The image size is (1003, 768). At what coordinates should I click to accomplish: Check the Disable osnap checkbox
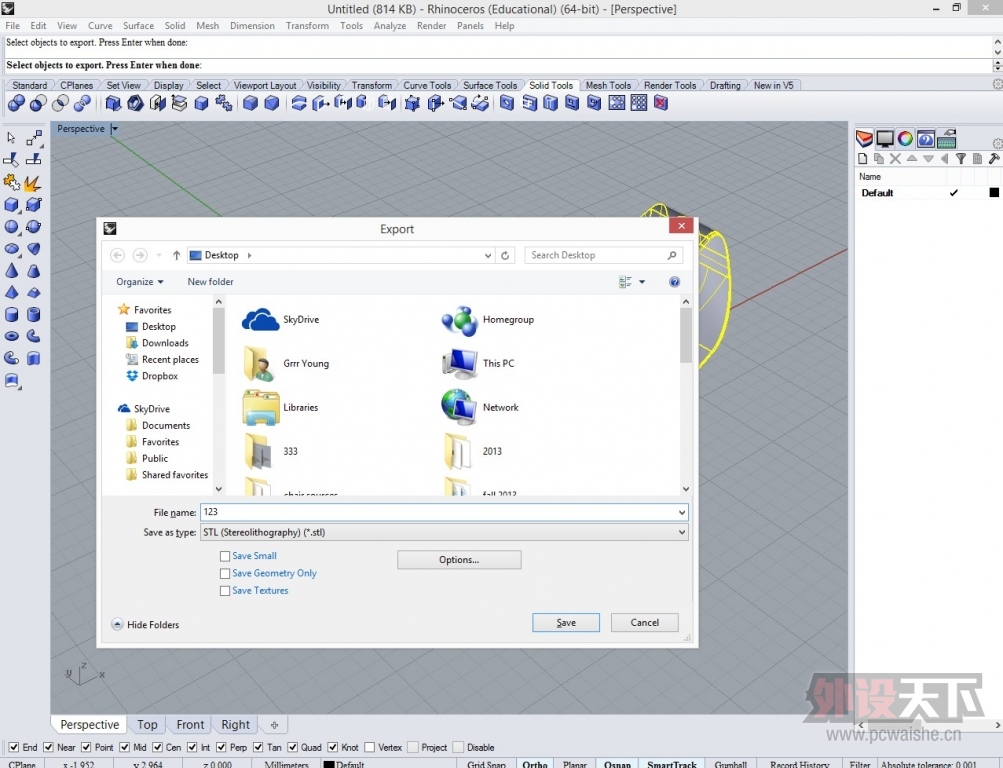point(458,747)
